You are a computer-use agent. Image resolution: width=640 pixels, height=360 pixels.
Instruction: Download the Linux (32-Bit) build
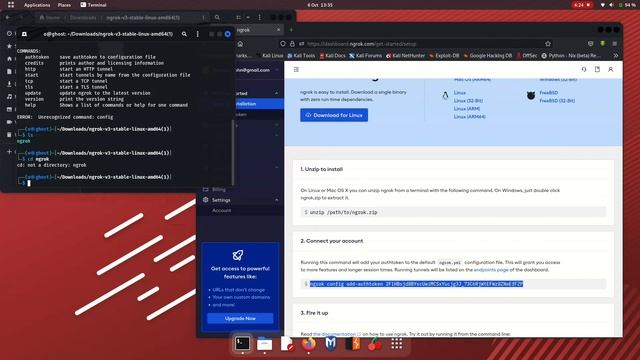[x=468, y=101]
